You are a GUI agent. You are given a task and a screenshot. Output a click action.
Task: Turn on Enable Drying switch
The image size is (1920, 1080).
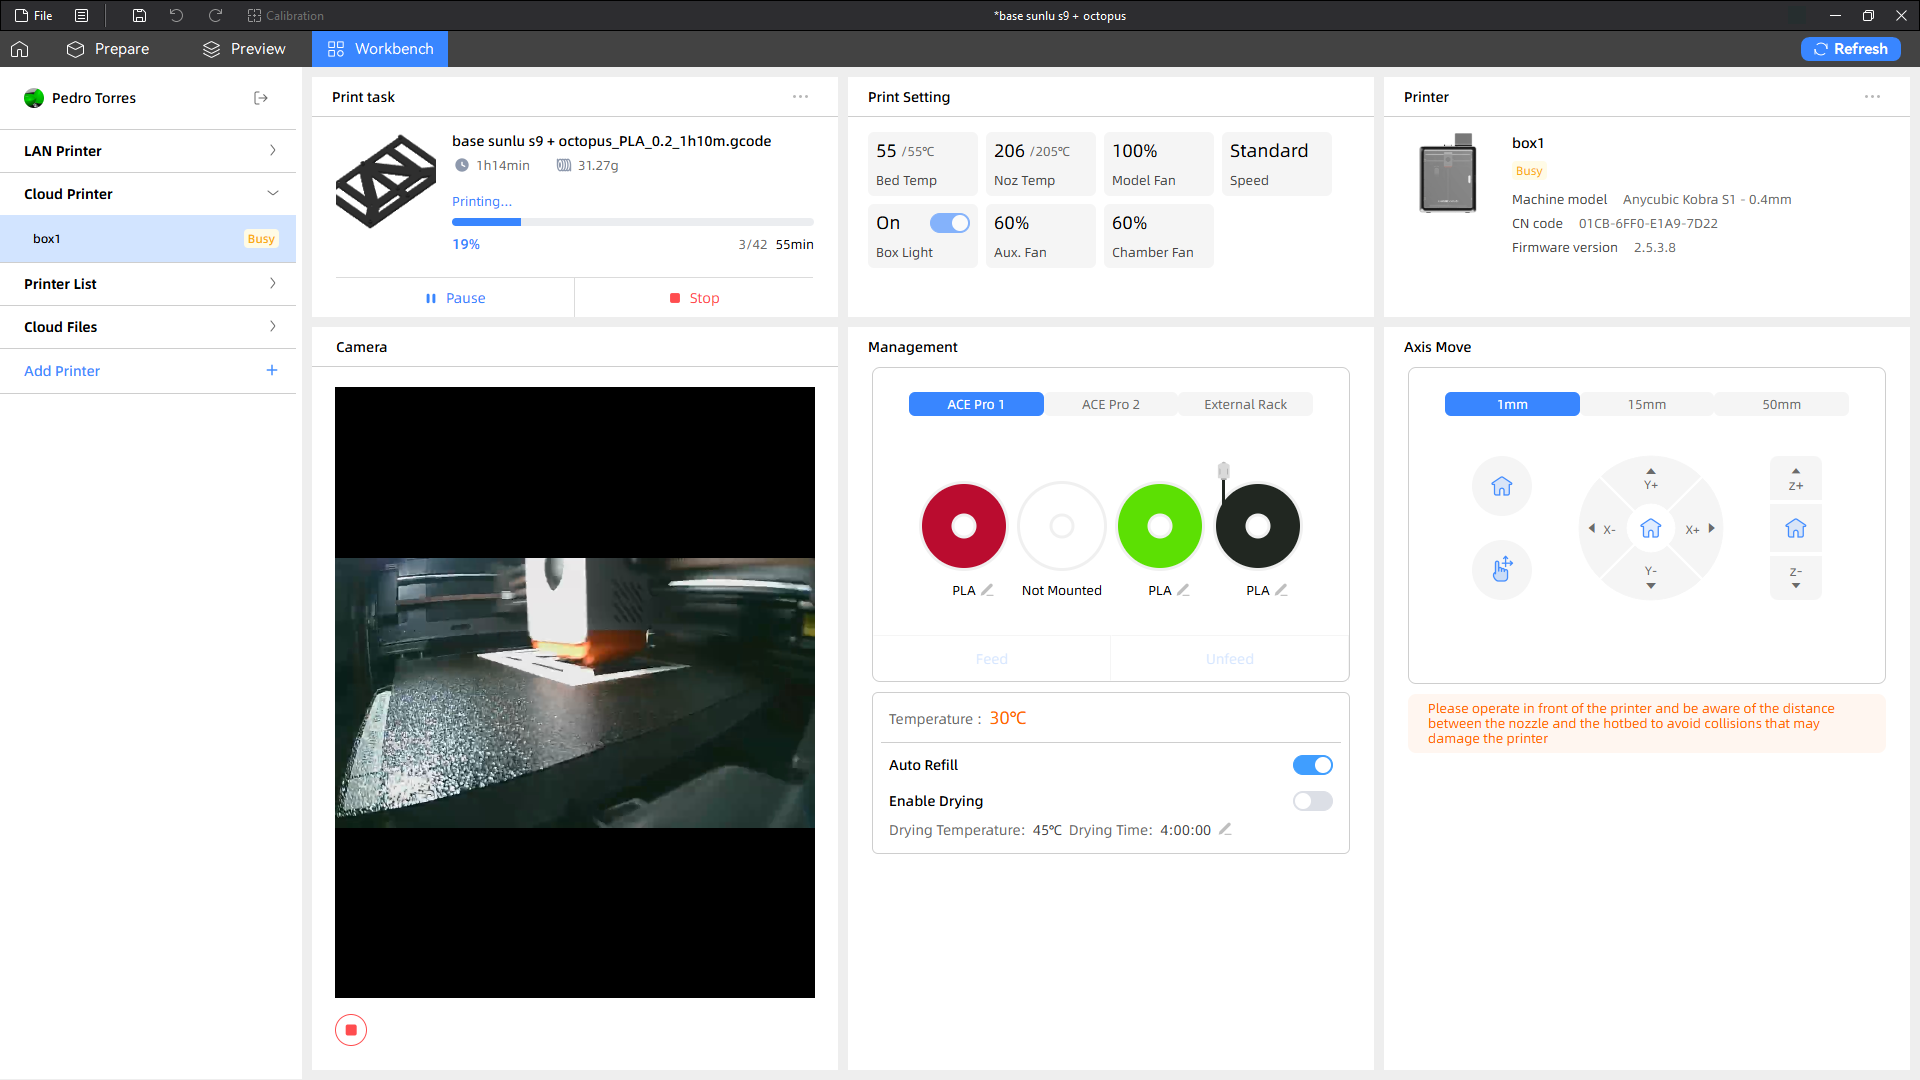tap(1312, 801)
